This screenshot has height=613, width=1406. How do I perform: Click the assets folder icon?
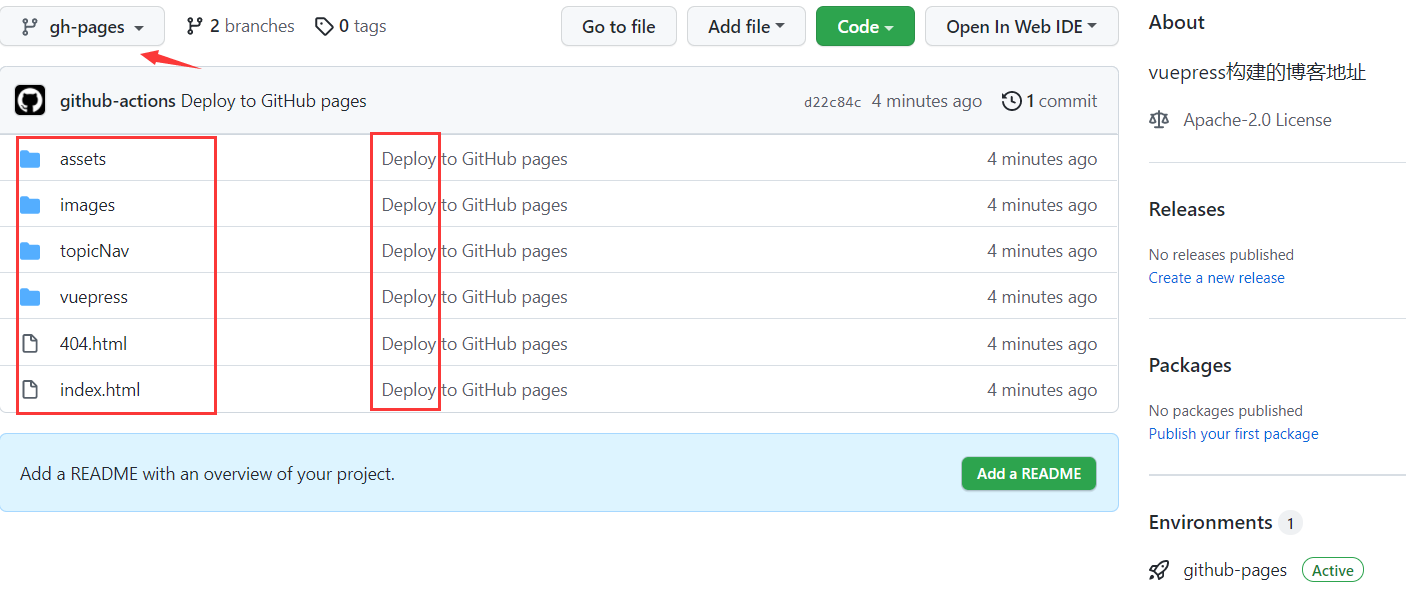point(30,159)
